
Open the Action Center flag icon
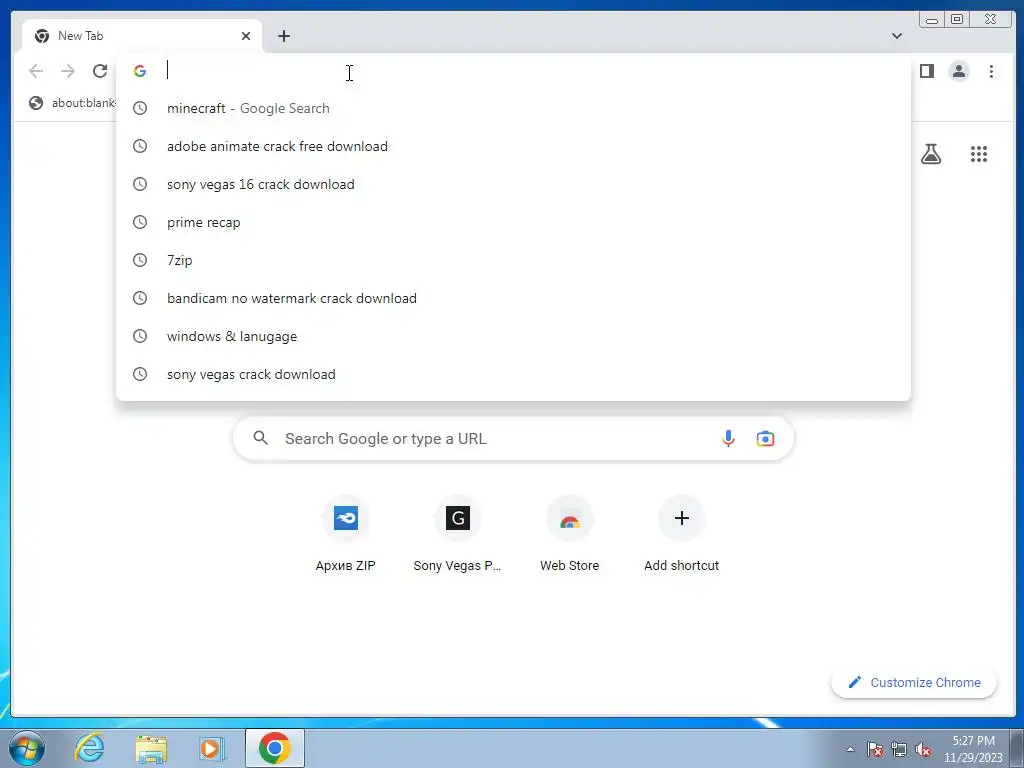pyautogui.click(x=875, y=749)
